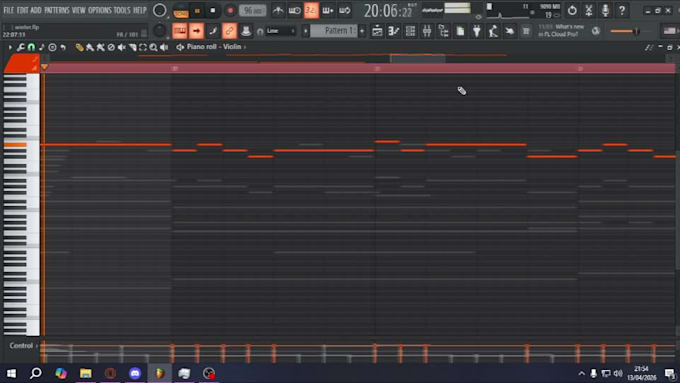The width and height of the screenshot is (680, 383).
Task: Open the Channel rack grid icon
Action: coord(410,31)
